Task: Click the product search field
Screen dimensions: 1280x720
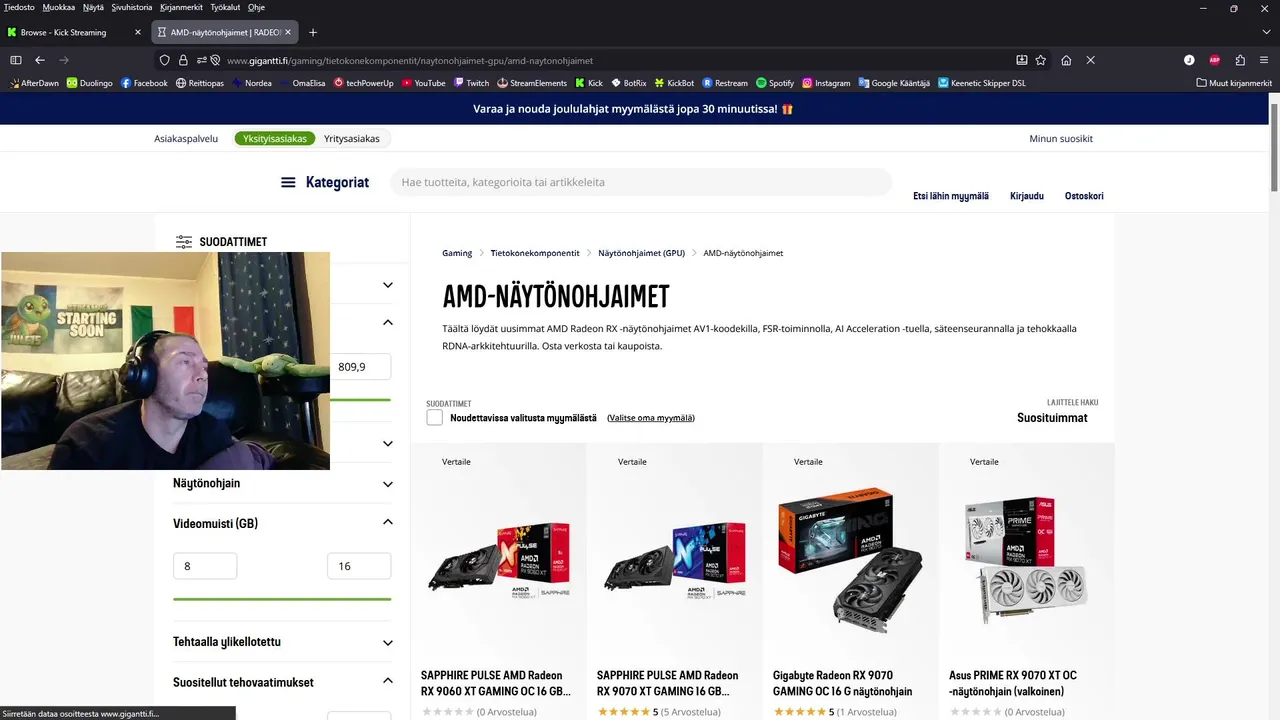Action: pyautogui.click(x=640, y=182)
